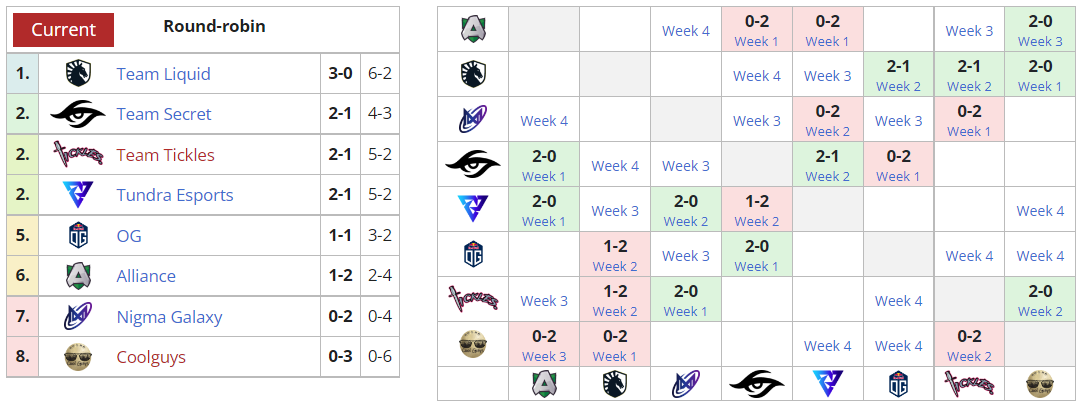
Task: Click the rank 1 cell beside Team Liquid
Action: 22,74
